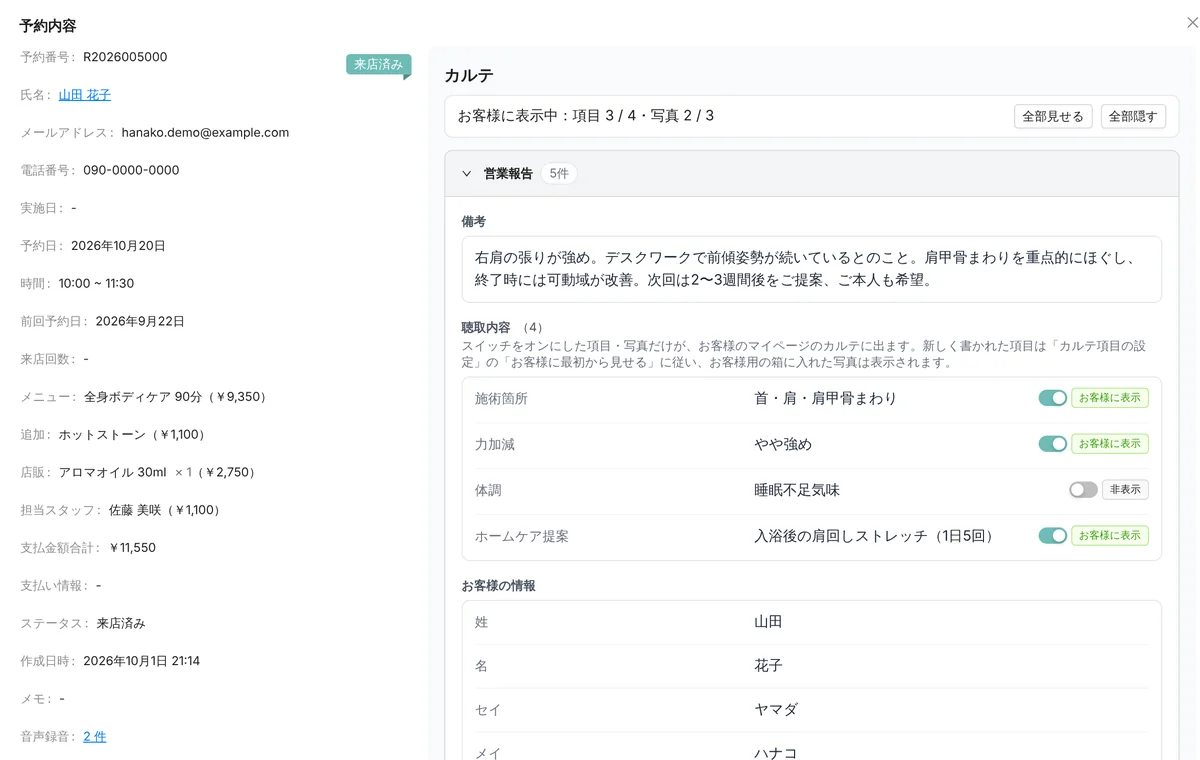The height and width of the screenshot is (760, 1200).
Task: Open the 2 件 voice recordings link
Action: [x=95, y=737]
